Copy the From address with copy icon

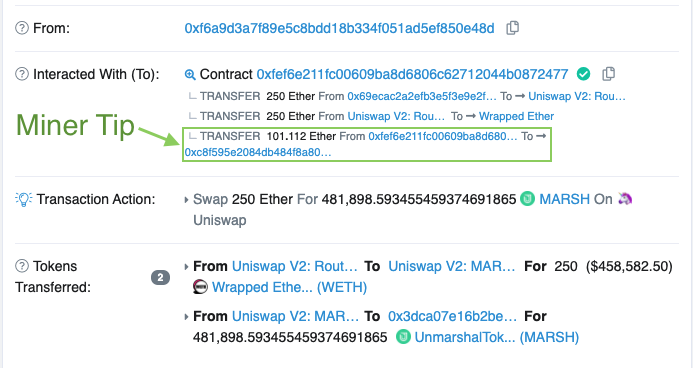[512, 28]
